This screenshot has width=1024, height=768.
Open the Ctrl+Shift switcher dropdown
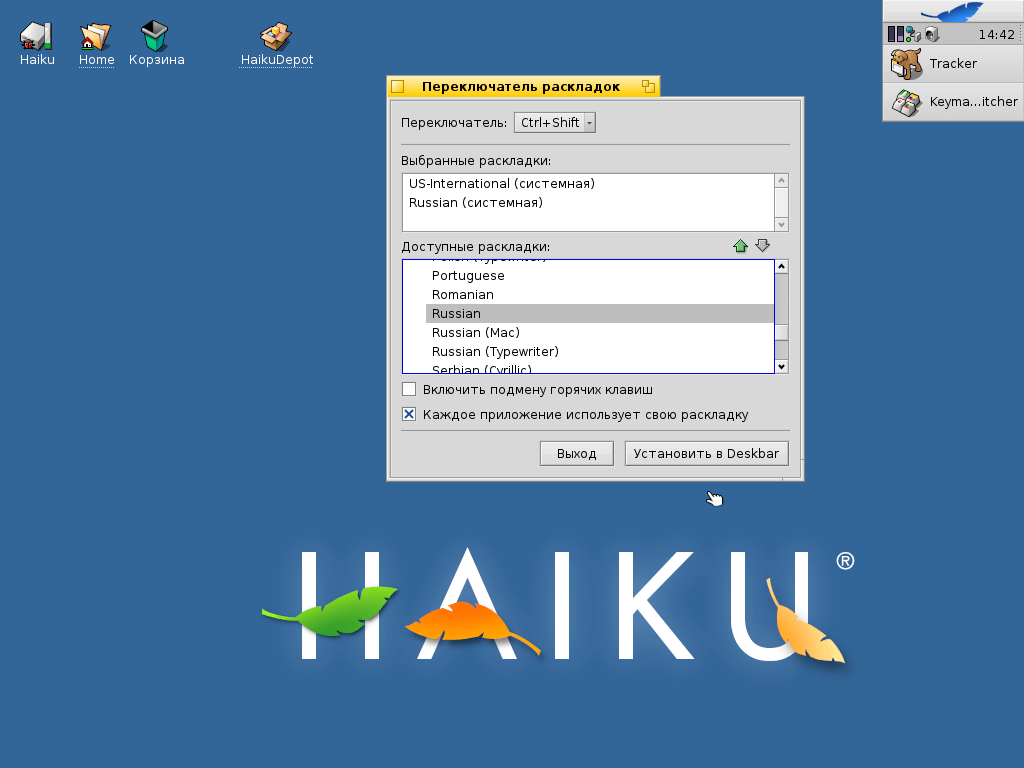point(554,123)
